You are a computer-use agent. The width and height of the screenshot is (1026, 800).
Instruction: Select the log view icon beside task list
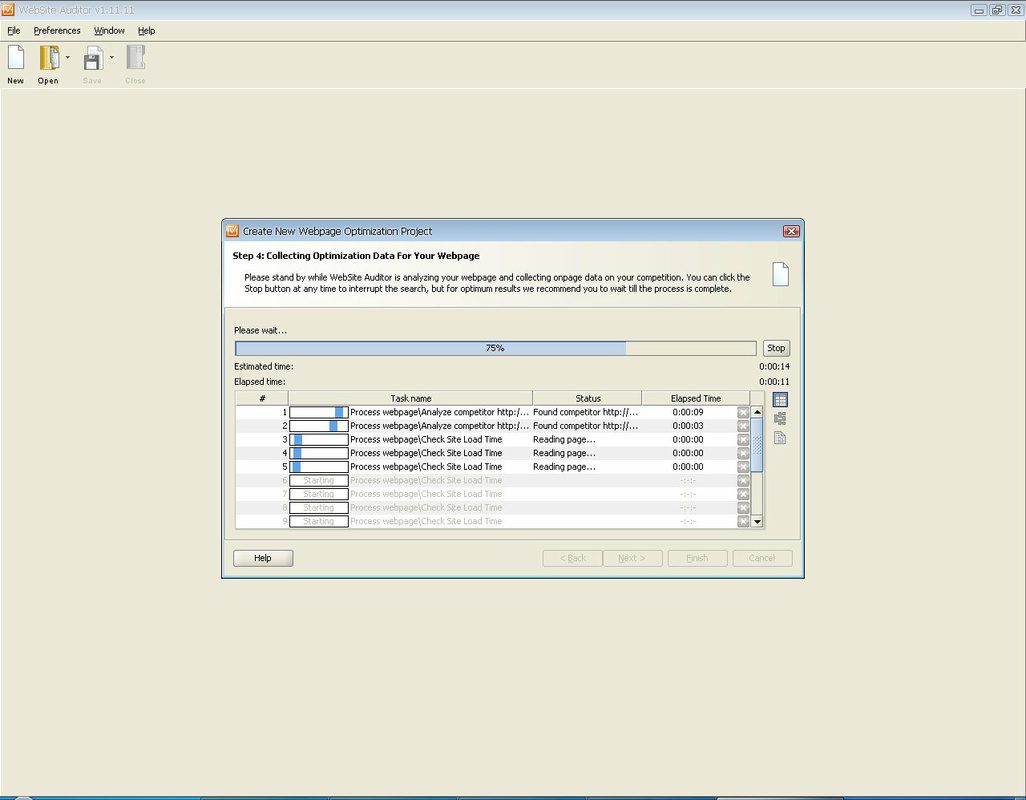pos(780,438)
